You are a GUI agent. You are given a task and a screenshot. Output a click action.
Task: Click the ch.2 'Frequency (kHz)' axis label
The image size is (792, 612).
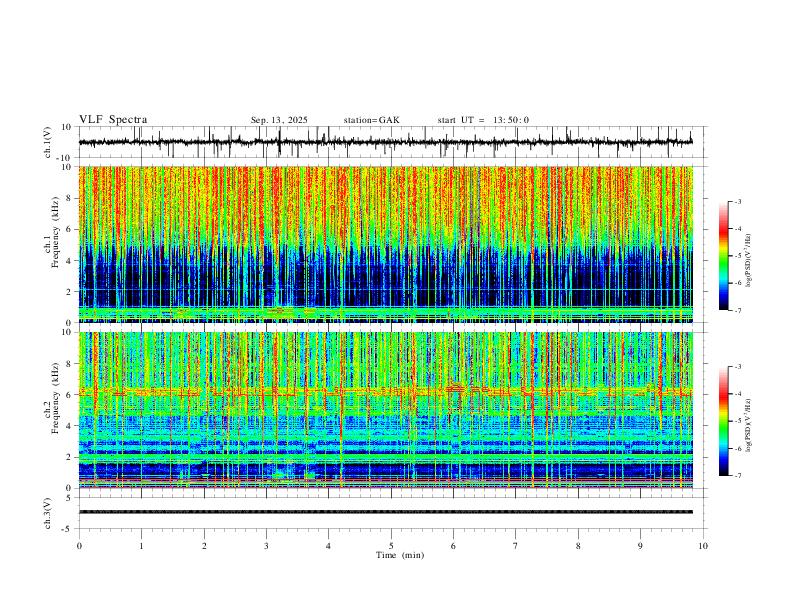tap(55, 398)
